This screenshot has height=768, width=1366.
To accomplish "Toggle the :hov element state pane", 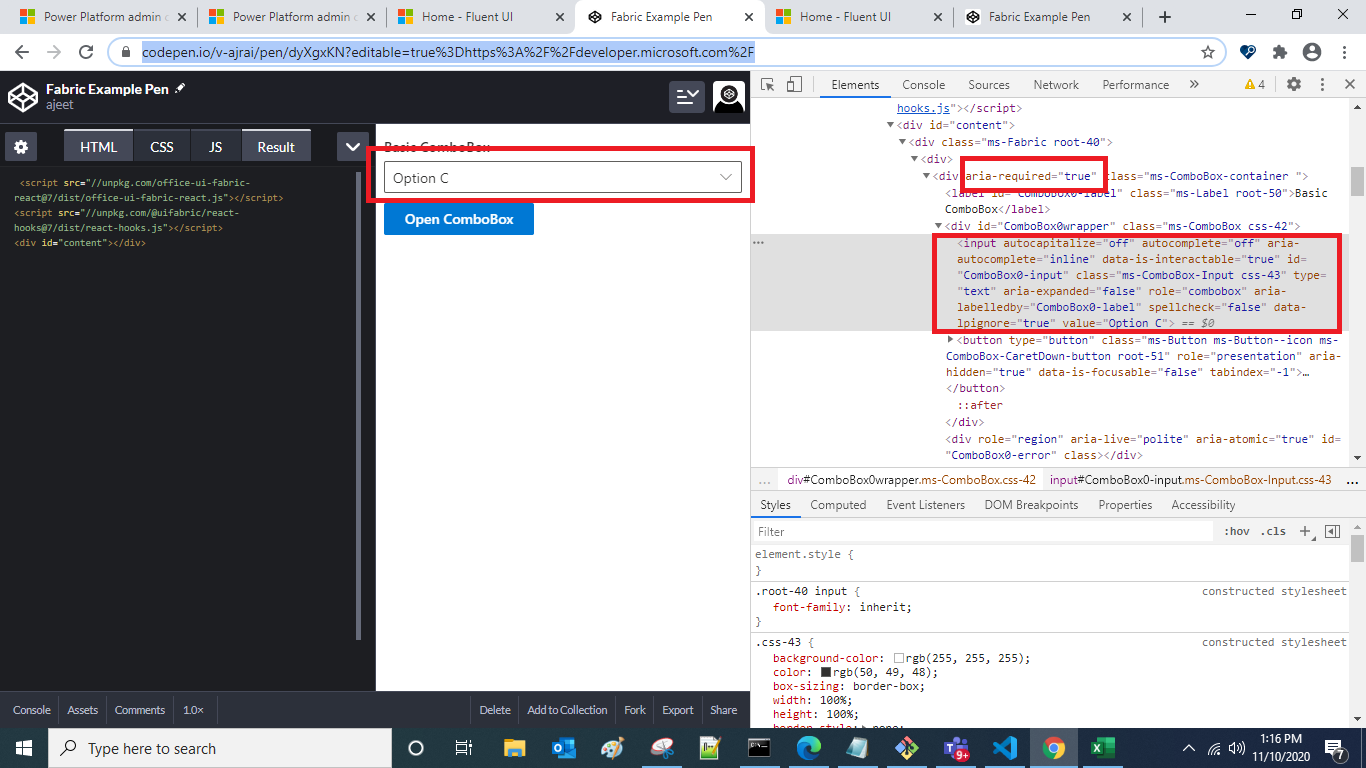I will (x=1238, y=531).
